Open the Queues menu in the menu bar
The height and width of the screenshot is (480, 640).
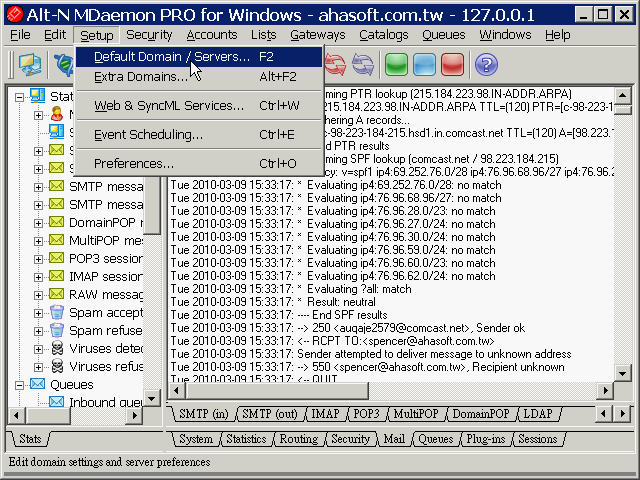pyautogui.click(x=444, y=35)
